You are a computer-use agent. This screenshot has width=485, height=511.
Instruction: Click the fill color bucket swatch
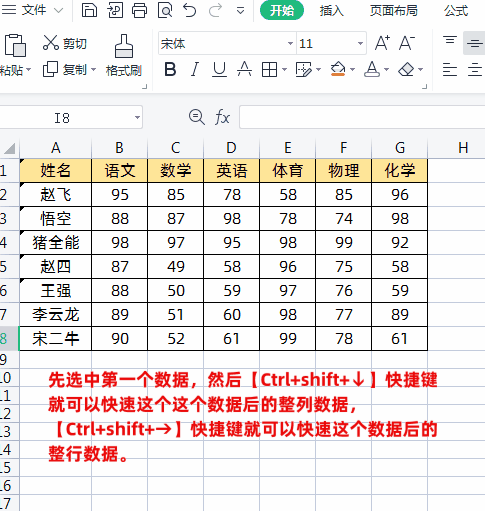click(338, 69)
